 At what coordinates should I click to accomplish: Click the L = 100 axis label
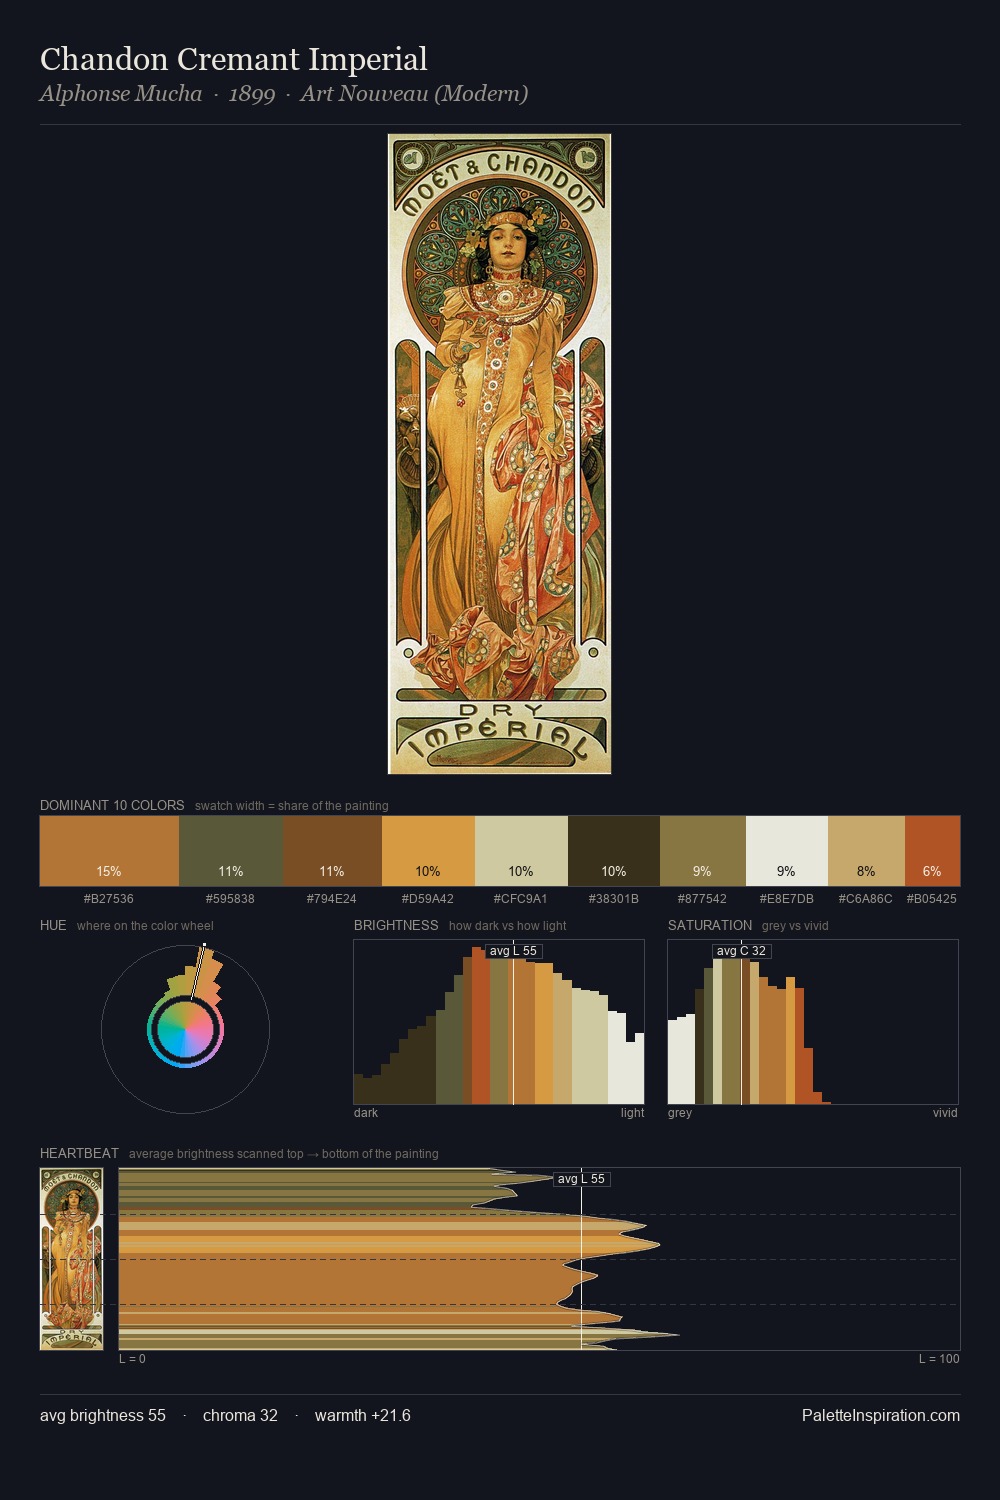pyautogui.click(x=939, y=1359)
